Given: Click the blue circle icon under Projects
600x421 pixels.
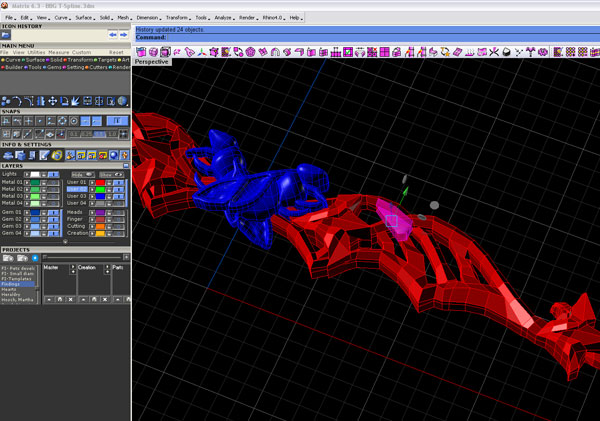Looking at the screenshot, I should click(35, 258).
